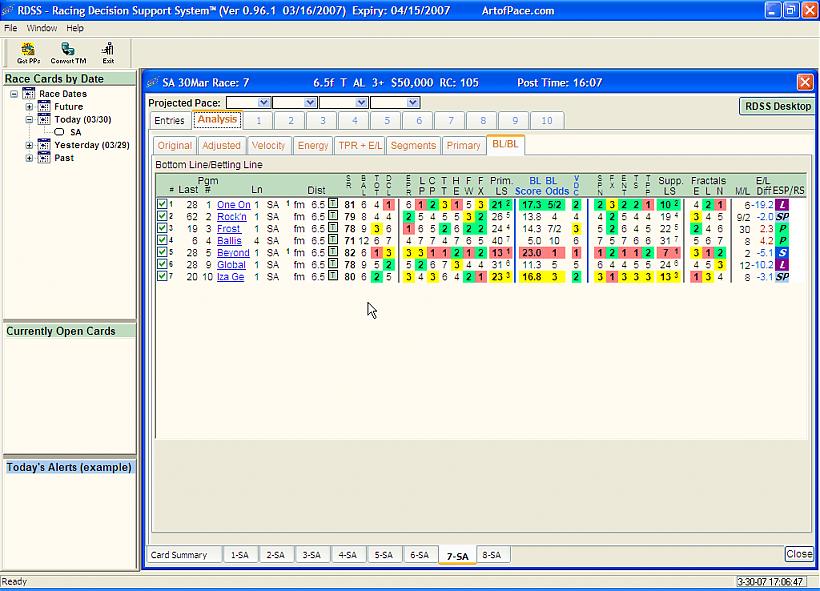Click the T surface icon in Beyond row

point(333,252)
